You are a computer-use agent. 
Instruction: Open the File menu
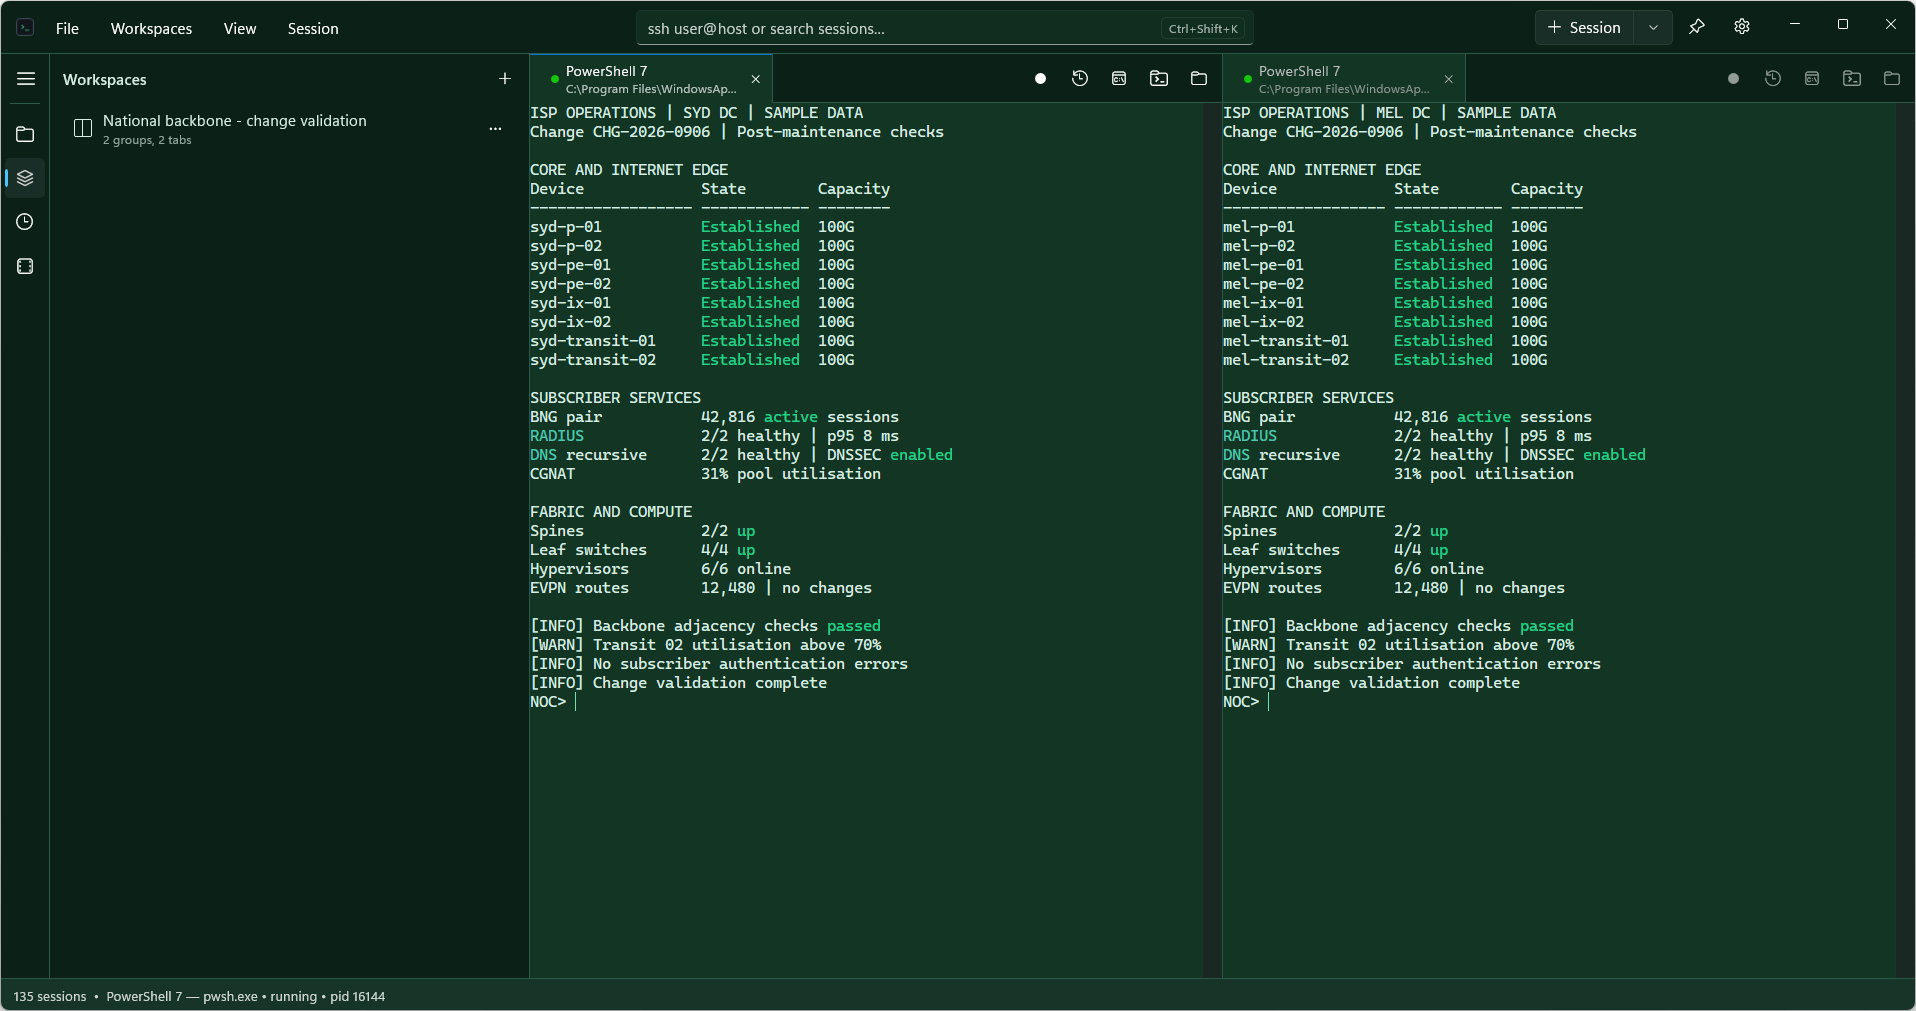(67, 29)
